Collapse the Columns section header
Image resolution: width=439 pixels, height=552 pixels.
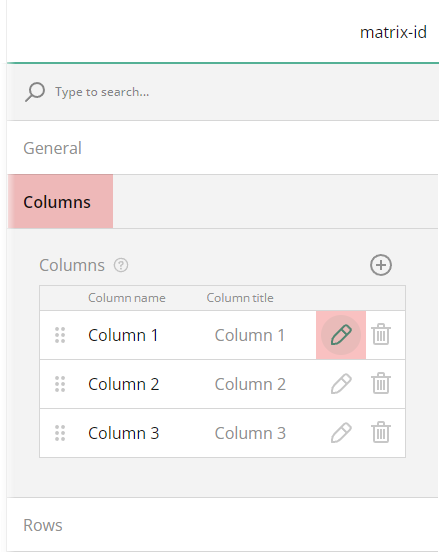(223, 202)
